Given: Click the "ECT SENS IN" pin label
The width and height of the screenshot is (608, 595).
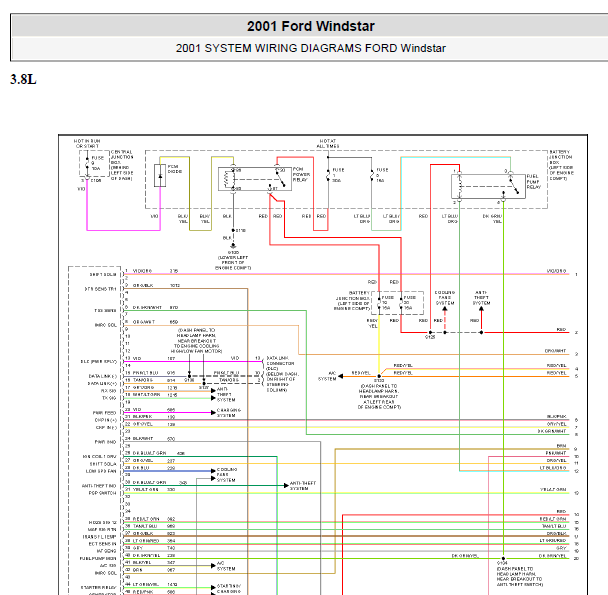Looking at the screenshot, I should pyautogui.click(x=102, y=544).
